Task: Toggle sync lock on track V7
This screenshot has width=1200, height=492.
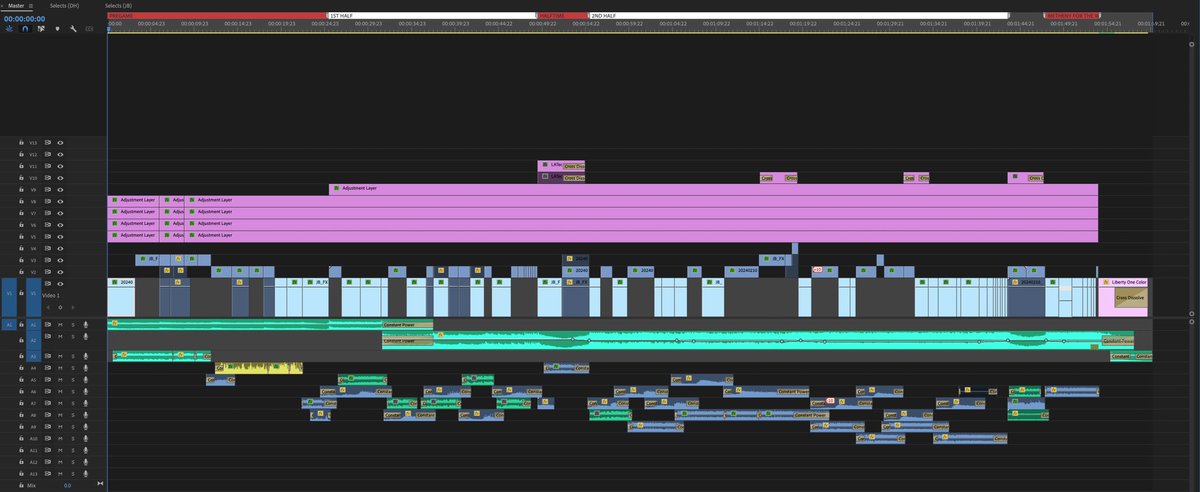Action: point(47,213)
